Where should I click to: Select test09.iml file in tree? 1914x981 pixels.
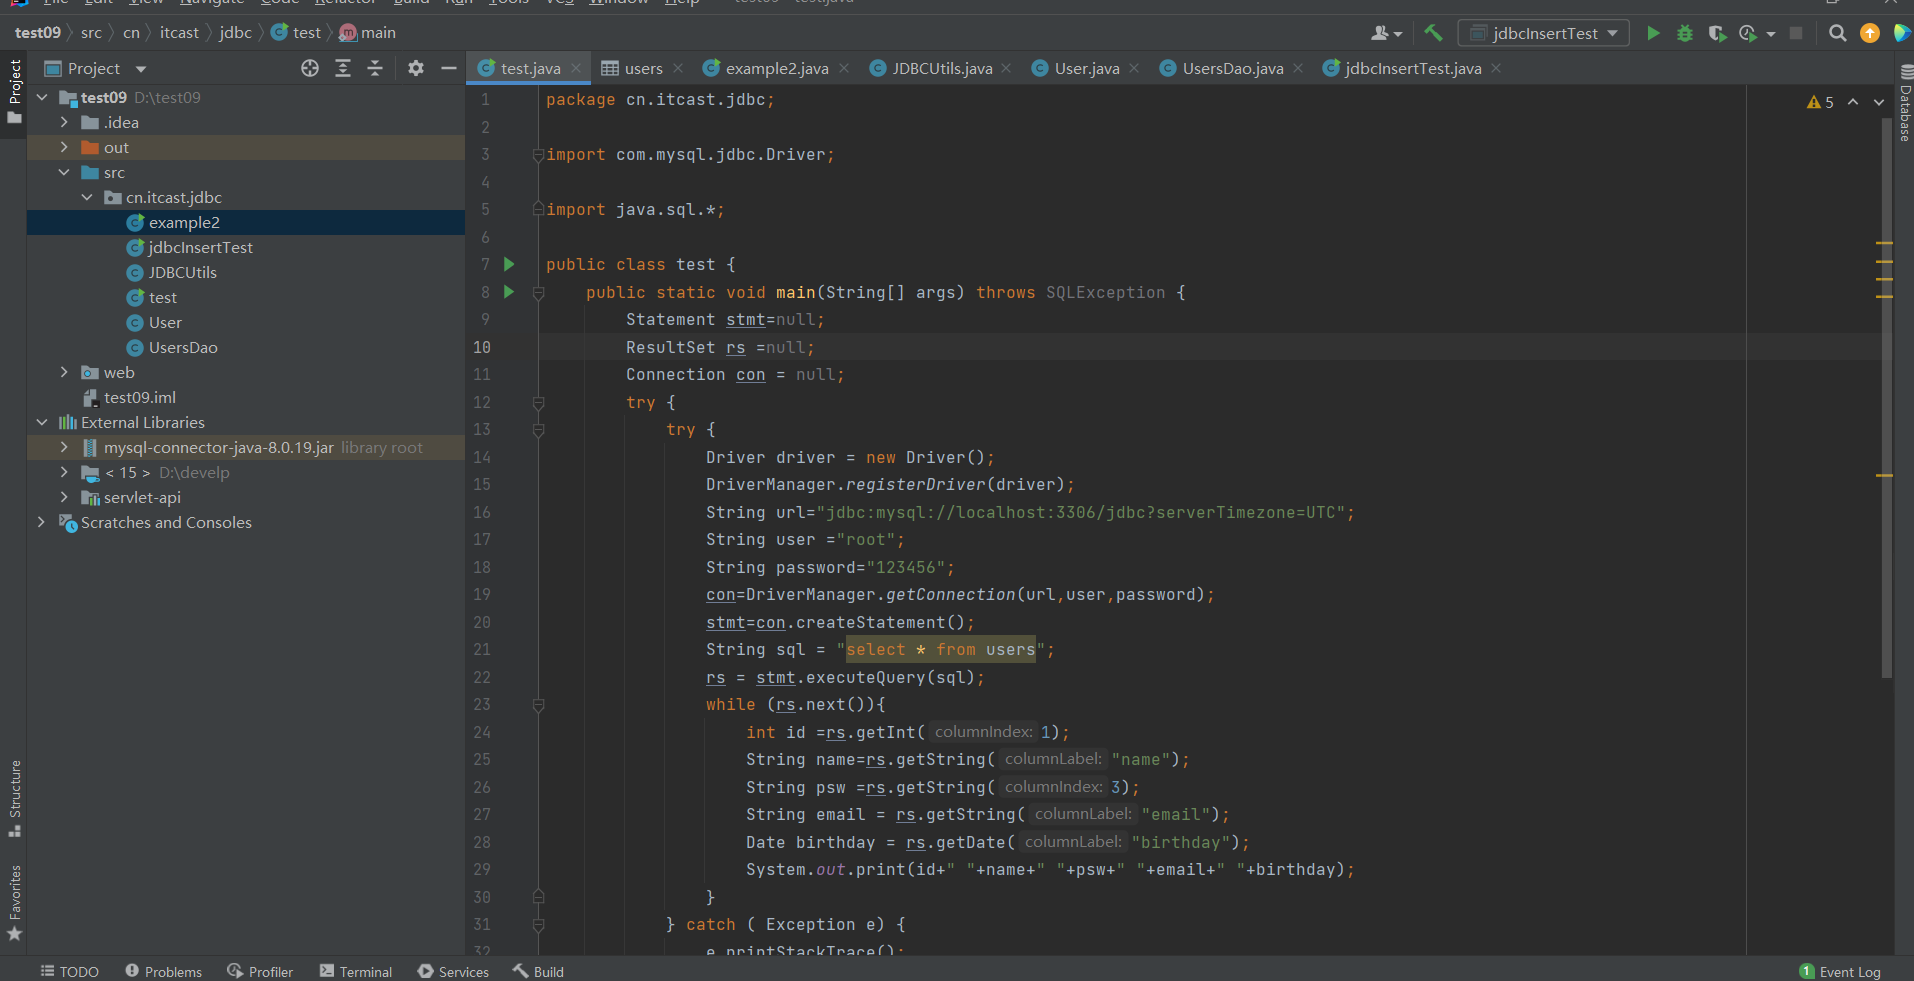coord(139,397)
